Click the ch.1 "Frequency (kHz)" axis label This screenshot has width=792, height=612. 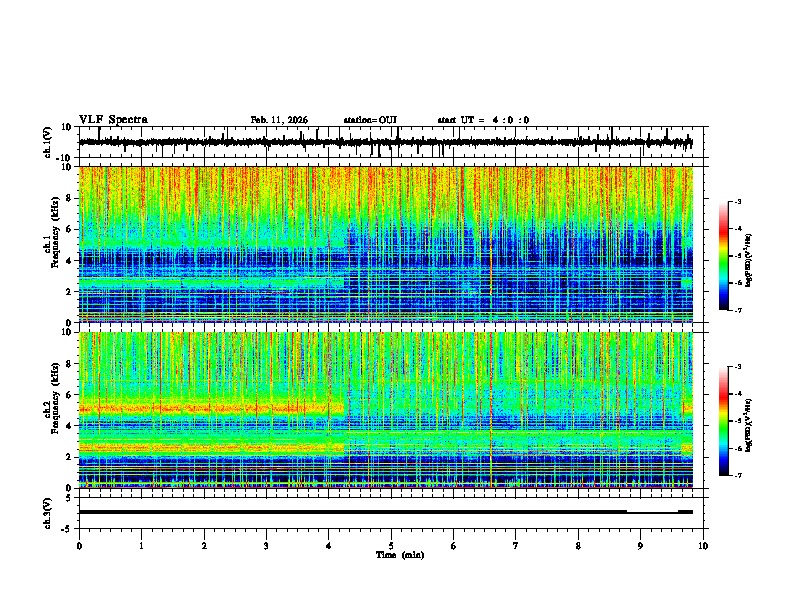[56, 232]
